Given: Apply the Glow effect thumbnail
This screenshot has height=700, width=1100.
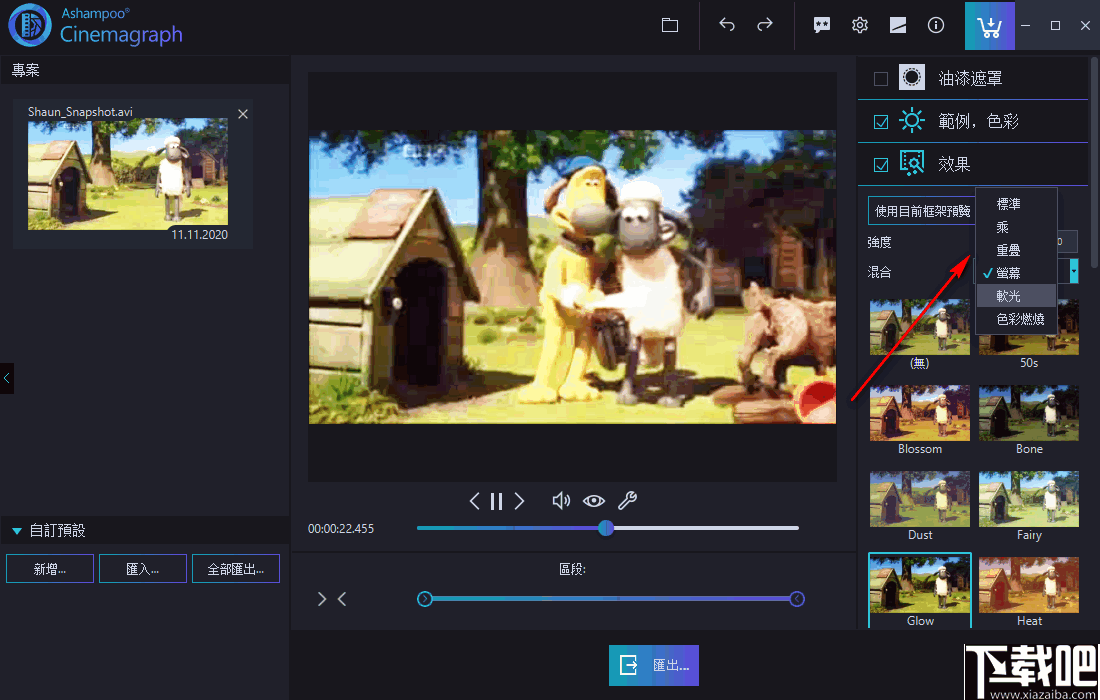Looking at the screenshot, I should (x=919, y=585).
